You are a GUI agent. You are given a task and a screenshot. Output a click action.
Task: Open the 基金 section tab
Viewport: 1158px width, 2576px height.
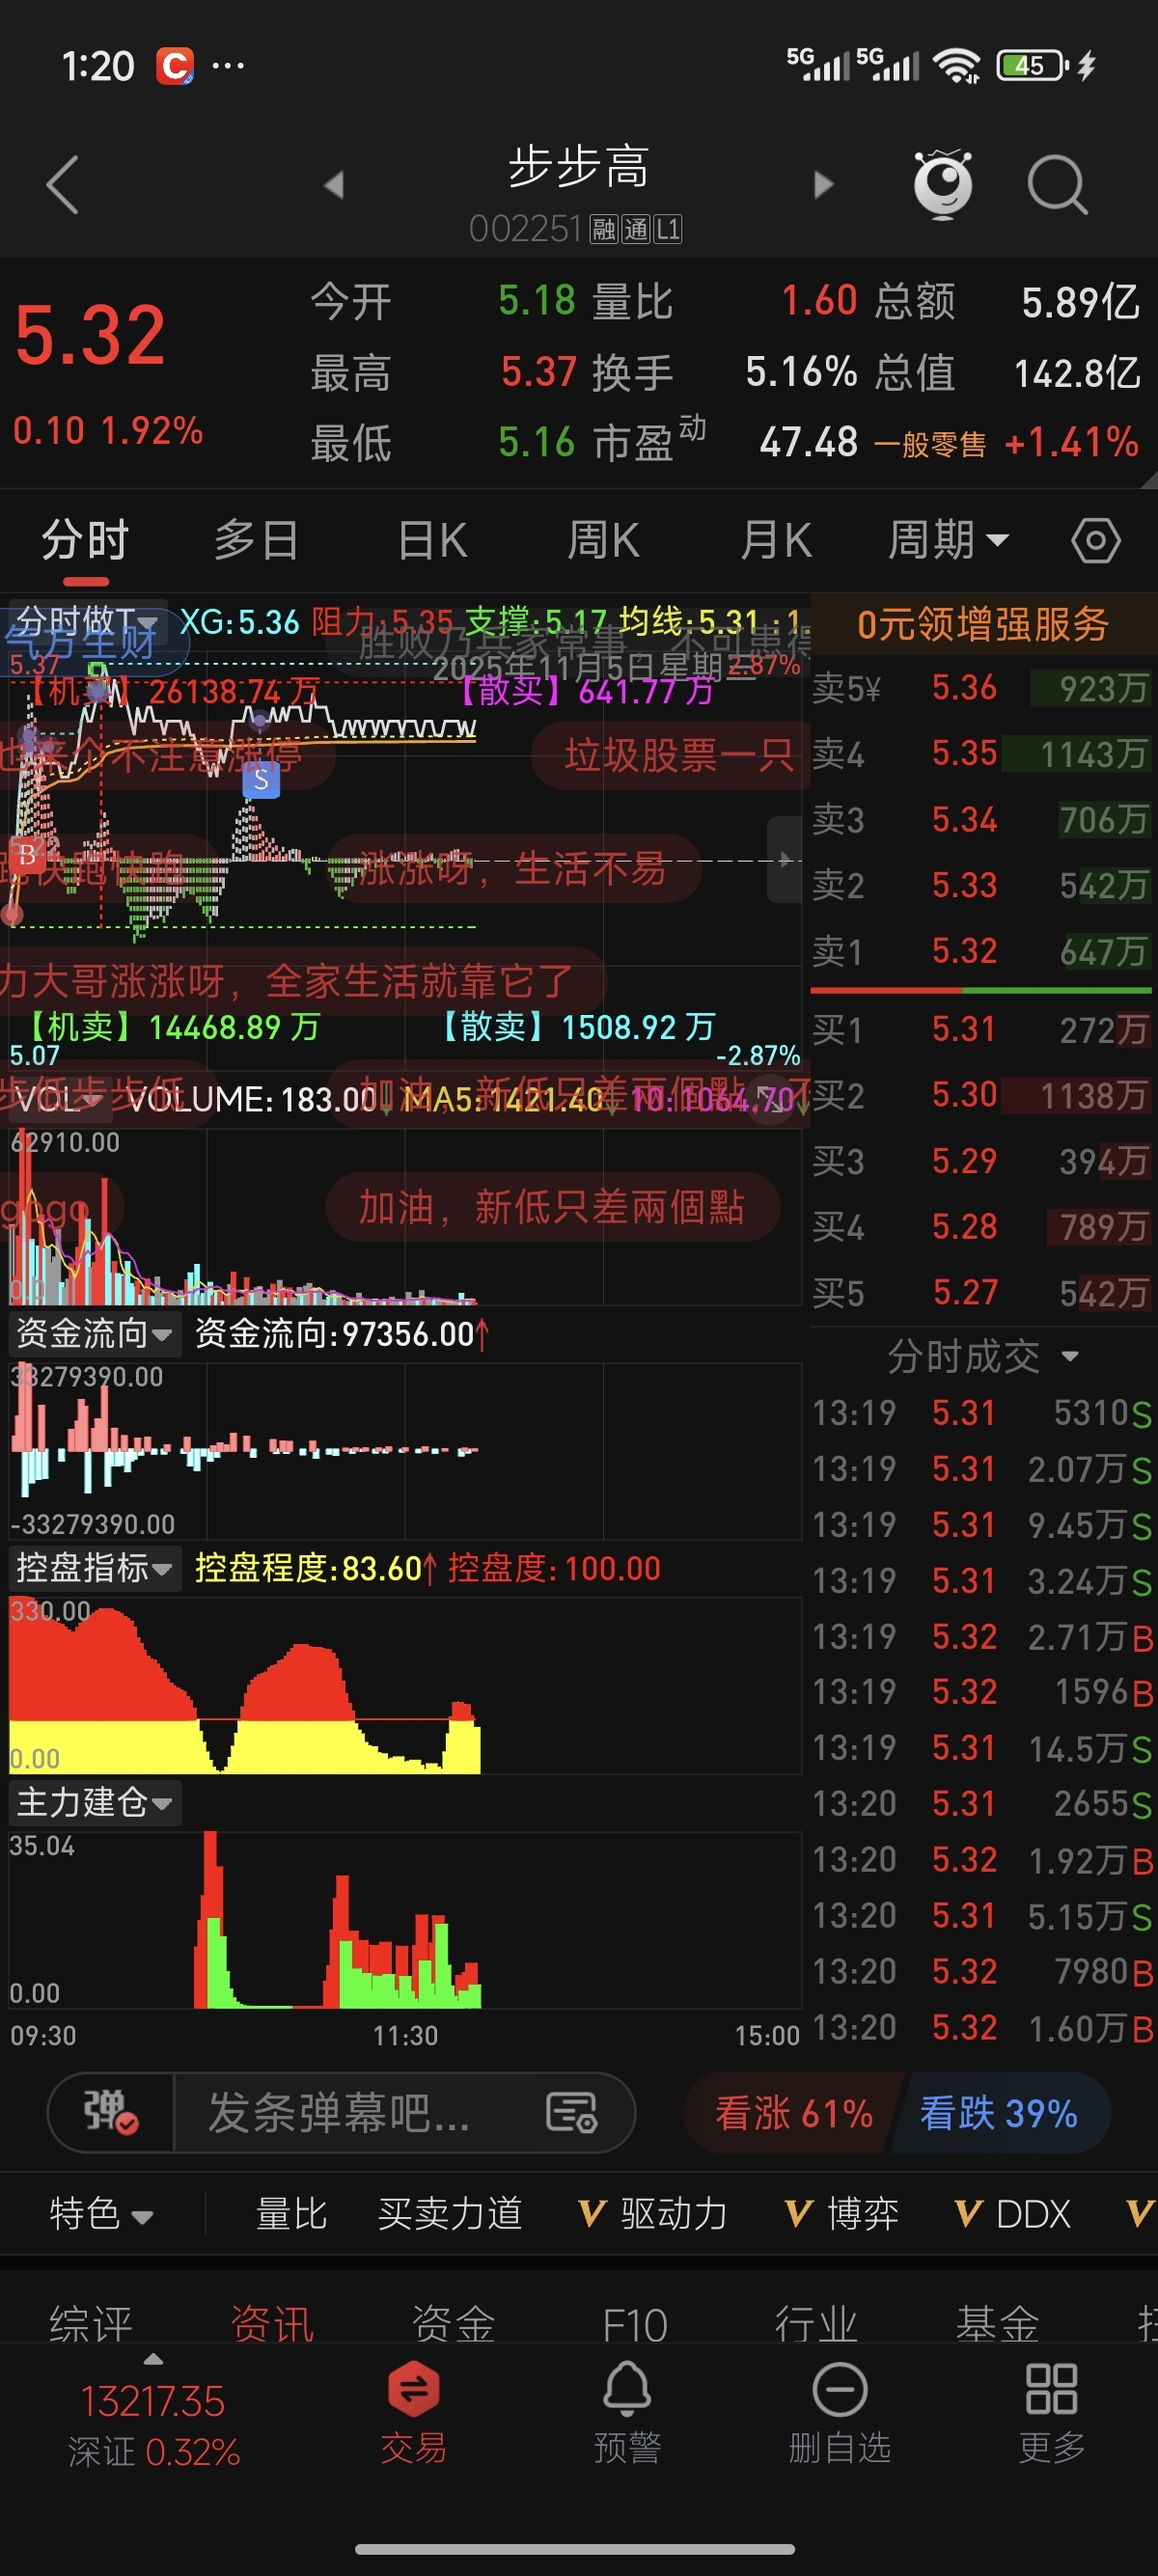tap(997, 2323)
